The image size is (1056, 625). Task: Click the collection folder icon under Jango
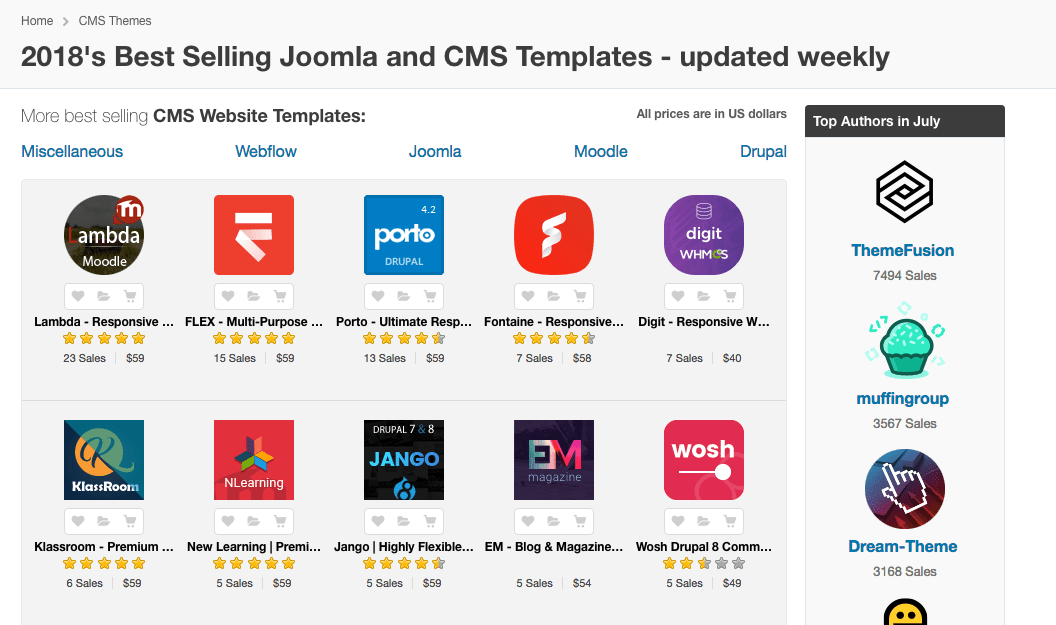coord(404,521)
